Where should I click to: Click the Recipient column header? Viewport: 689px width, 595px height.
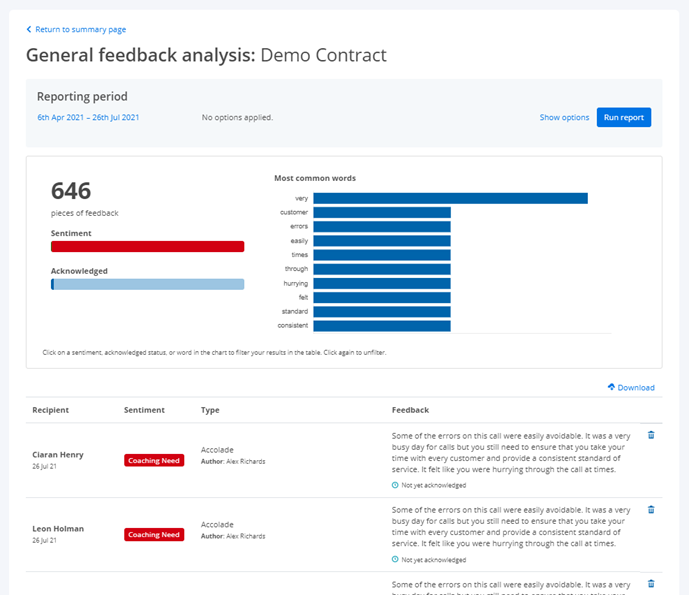coord(51,410)
